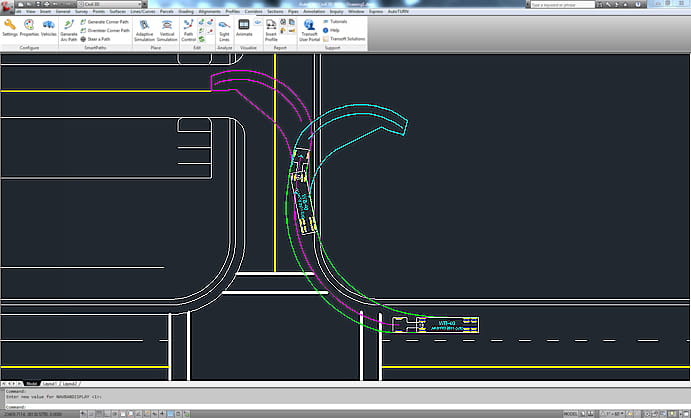Open Transoft Solutions link
This screenshot has width=691, height=418.
(x=344, y=39)
